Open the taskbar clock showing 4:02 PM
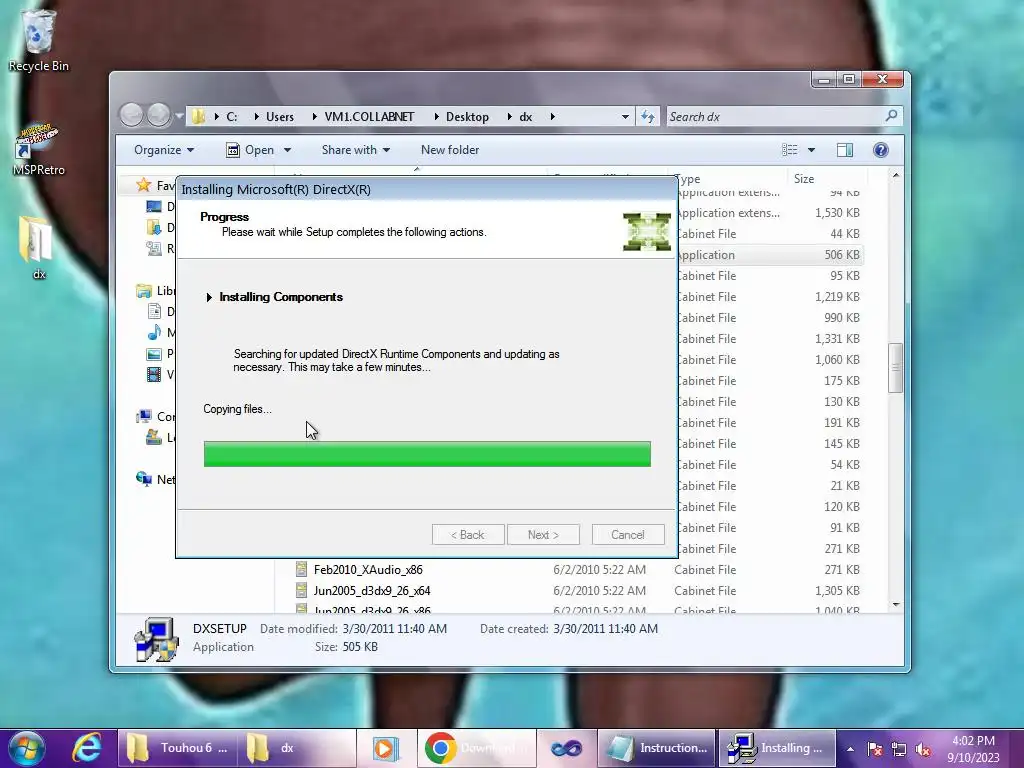 (973, 749)
